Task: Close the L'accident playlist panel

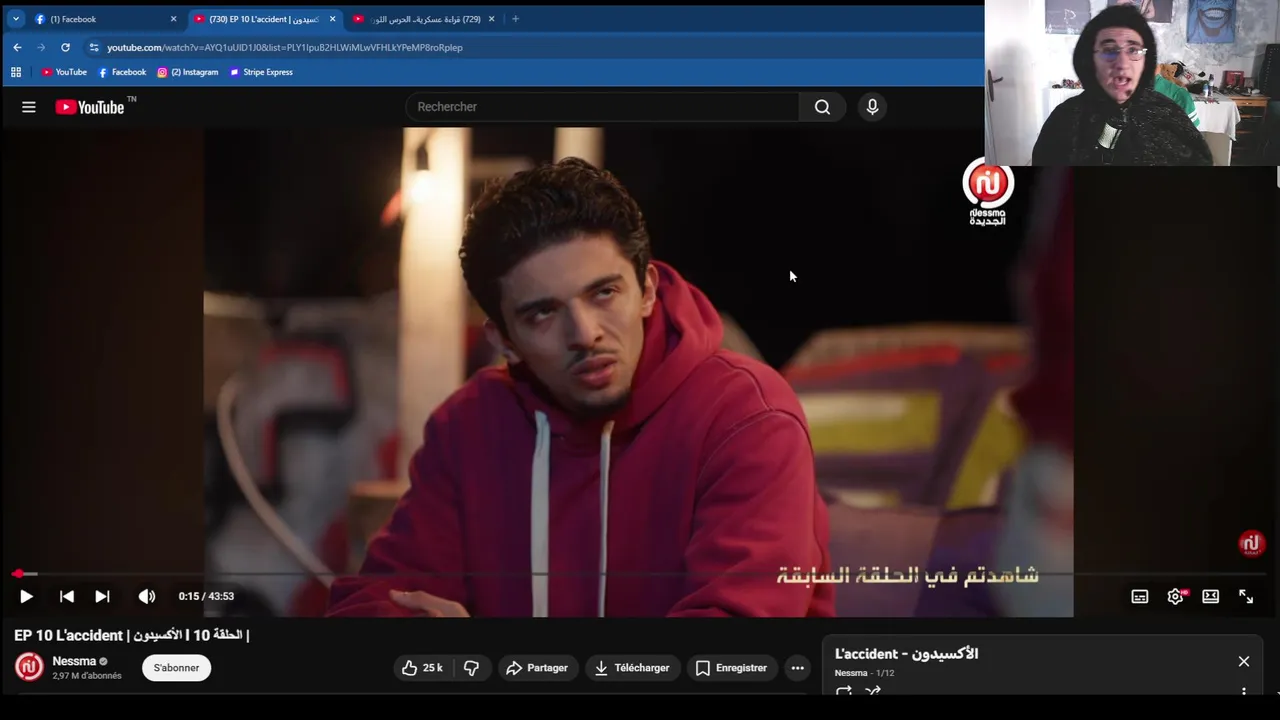Action: pyautogui.click(x=1244, y=661)
